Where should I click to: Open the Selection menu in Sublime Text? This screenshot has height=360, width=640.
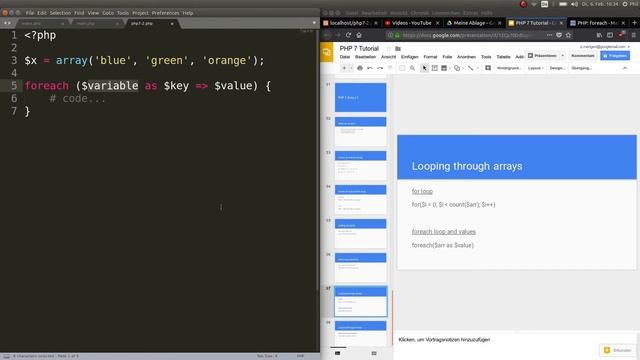click(x=60, y=13)
